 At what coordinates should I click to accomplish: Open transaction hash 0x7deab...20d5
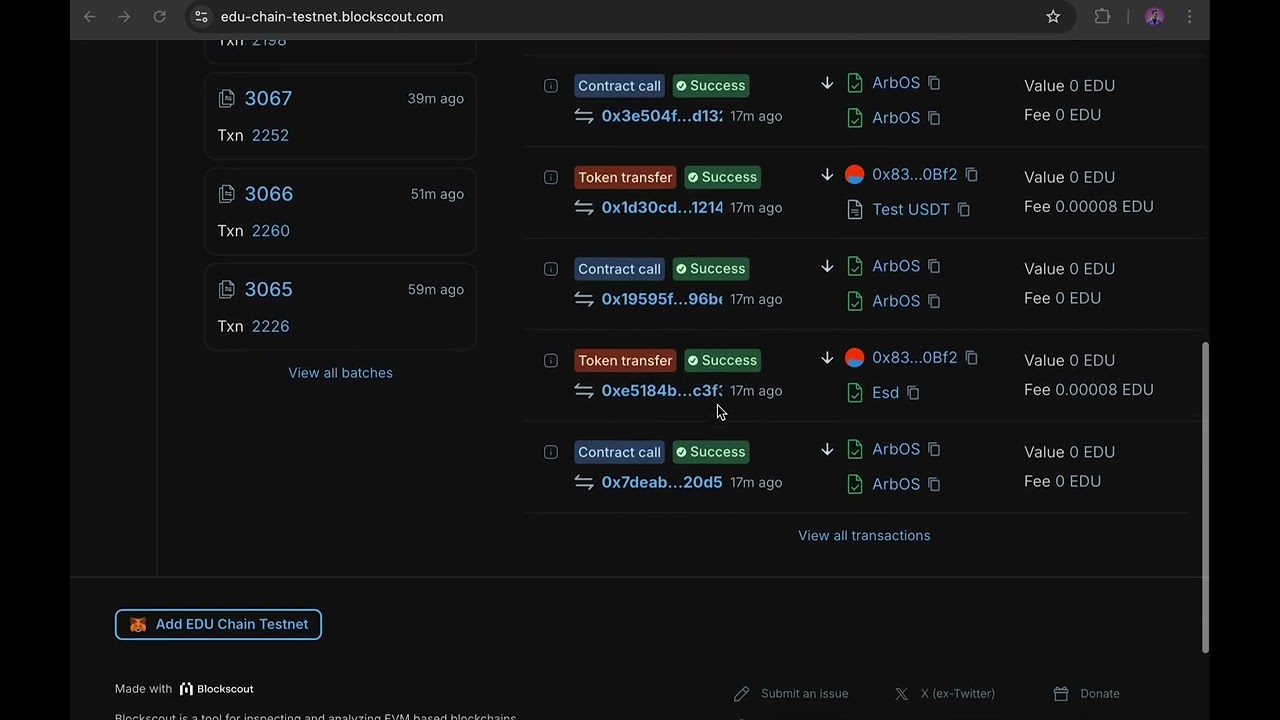pyautogui.click(x=661, y=482)
